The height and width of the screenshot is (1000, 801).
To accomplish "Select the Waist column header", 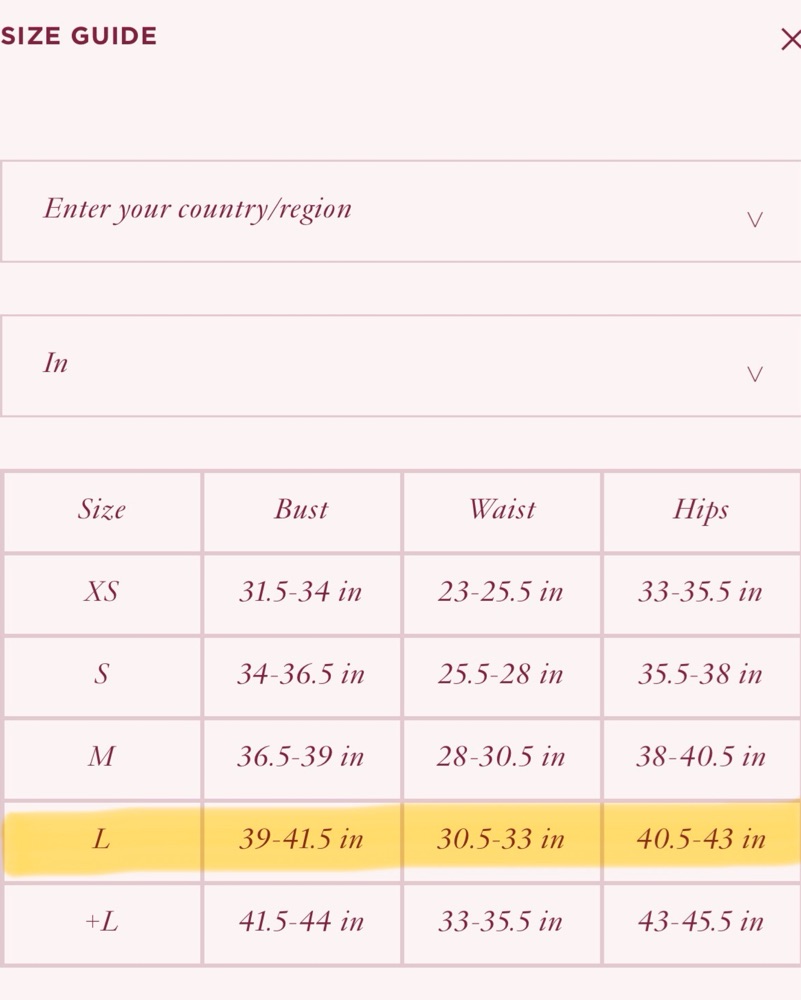I will pyautogui.click(x=502, y=510).
